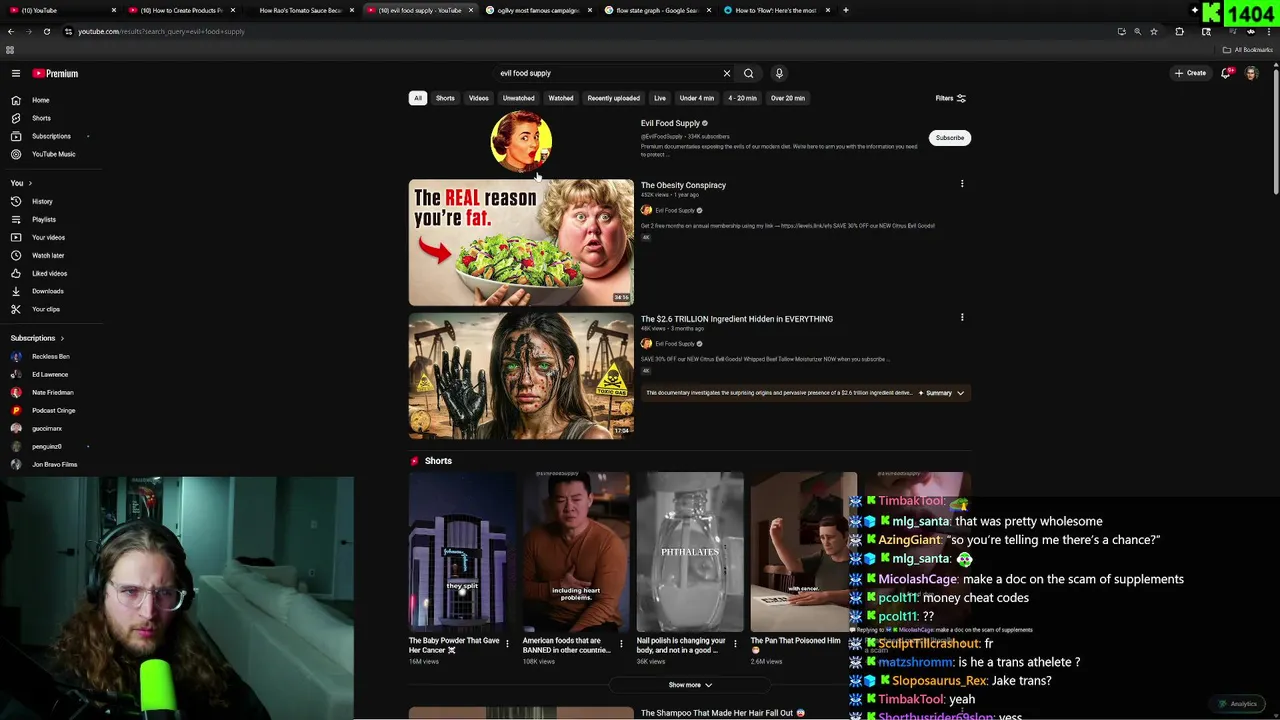Clear the search box with the X icon
Screen dimensions: 1280x720
pyautogui.click(x=727, y=73)
